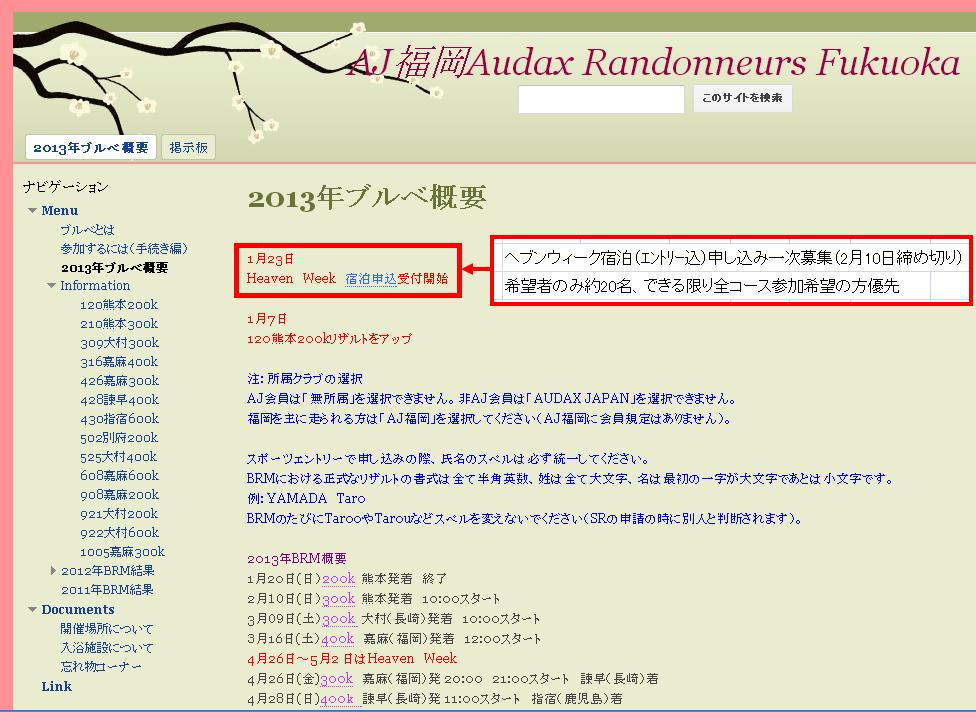This screenshot has height=712, width=976.
Task: Expand the 2012年BRM結果 tree arrow
Action: point(53,570)
